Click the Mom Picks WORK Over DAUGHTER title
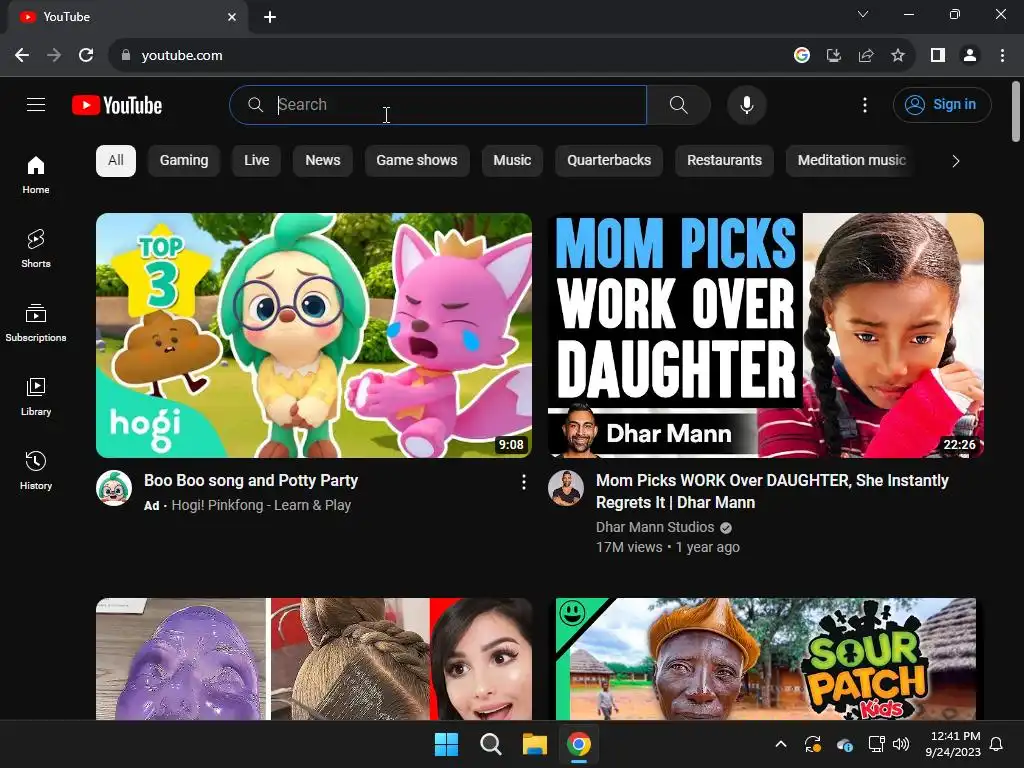This screenshot has height=768, width=1024. [772, 491]
